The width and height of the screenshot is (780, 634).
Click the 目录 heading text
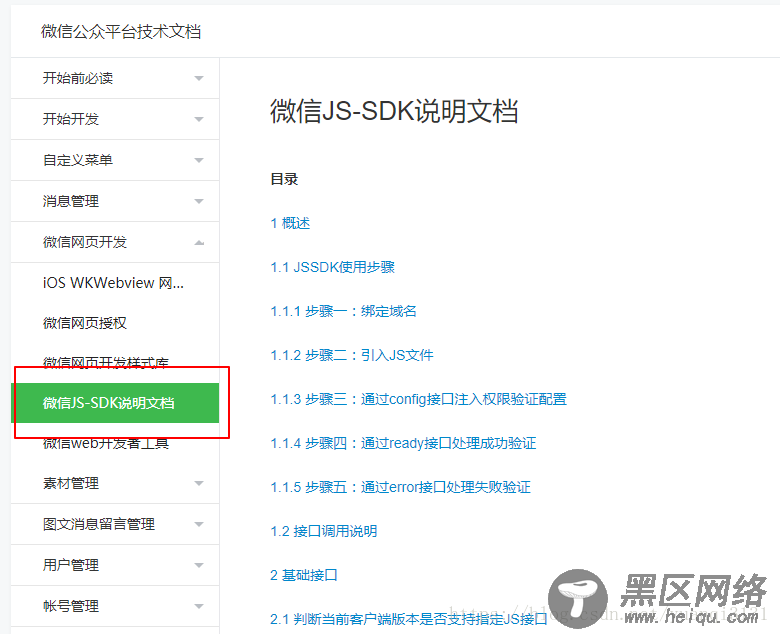pos(284,179)
